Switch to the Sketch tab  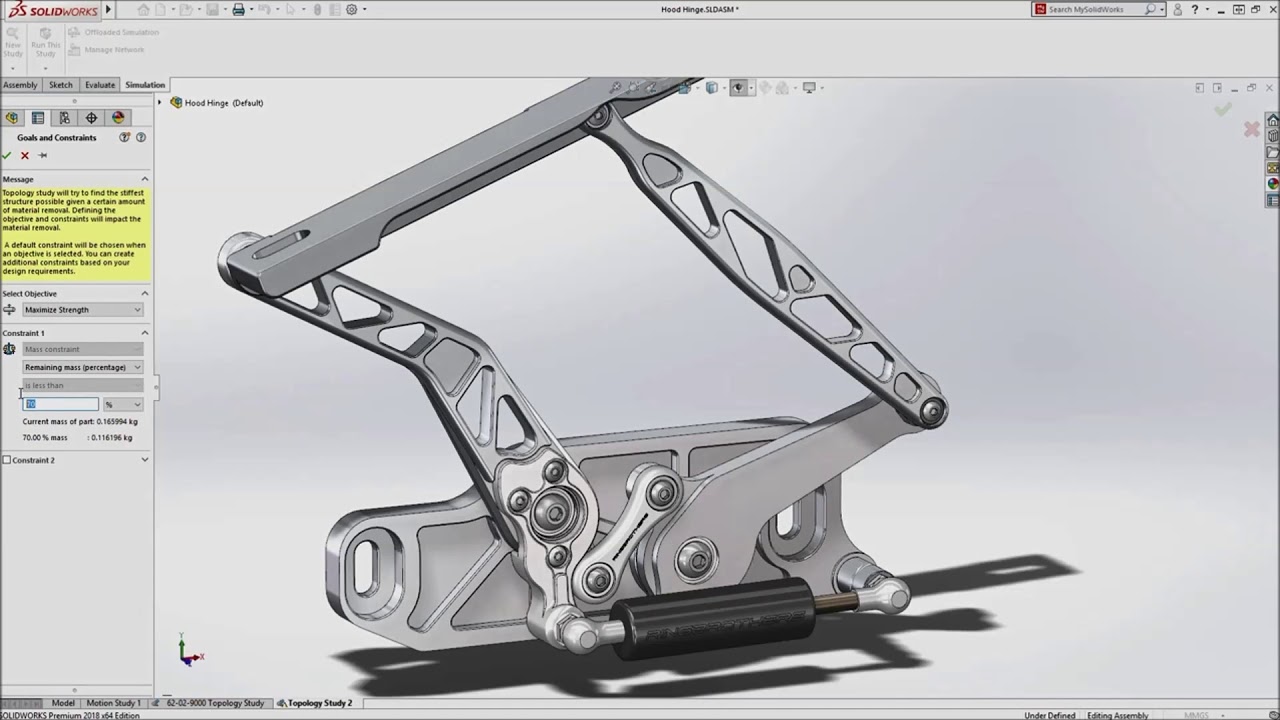coord(61,85)
